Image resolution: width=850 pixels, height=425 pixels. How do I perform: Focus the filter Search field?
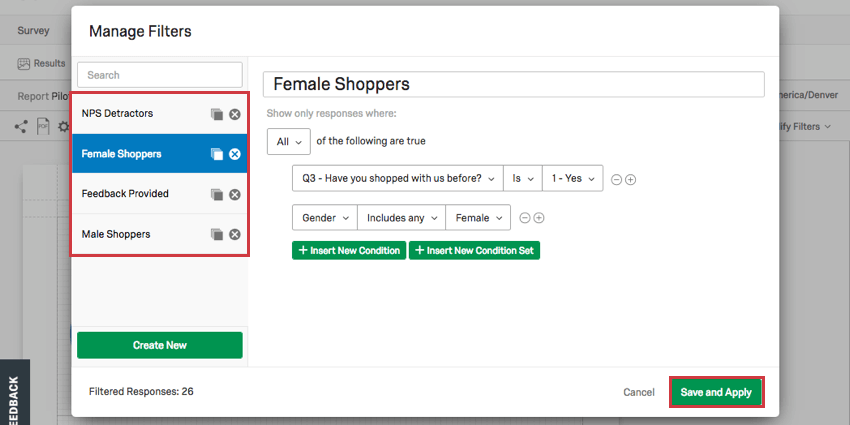pyautogui.click(x=160, y=75)
